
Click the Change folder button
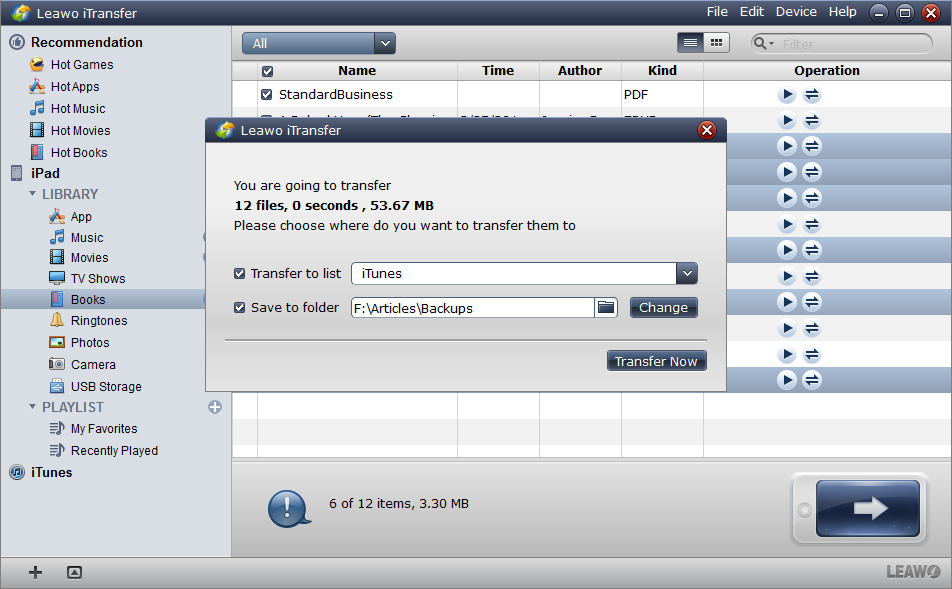[664, 307]
